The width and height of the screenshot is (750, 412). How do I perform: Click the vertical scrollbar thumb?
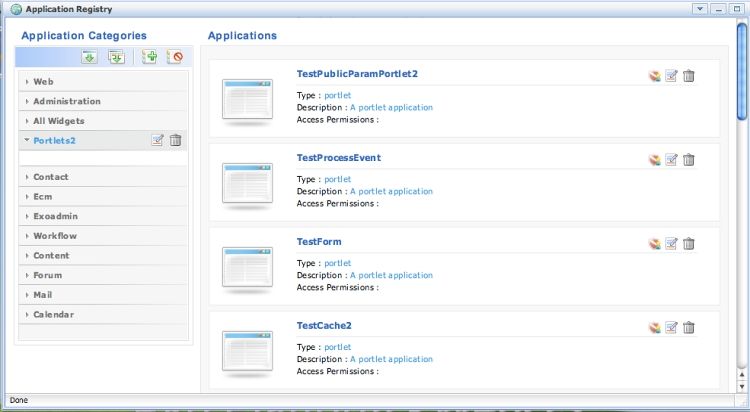coord(742,71)
